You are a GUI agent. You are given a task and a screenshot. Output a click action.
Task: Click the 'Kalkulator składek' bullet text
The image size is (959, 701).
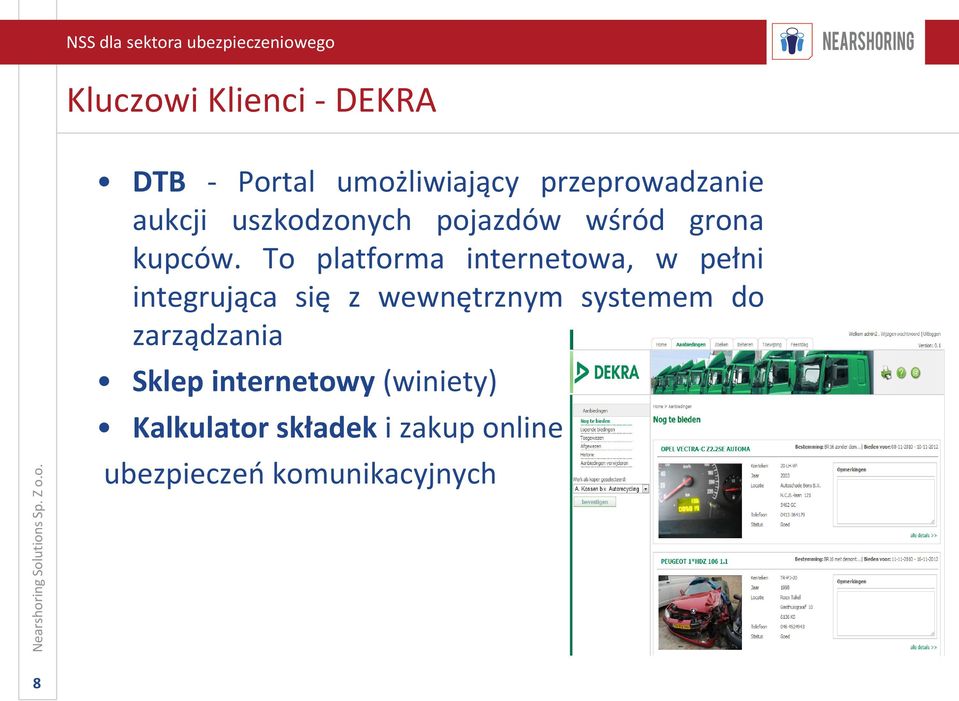pyautogui.click(x=254, y=428)
